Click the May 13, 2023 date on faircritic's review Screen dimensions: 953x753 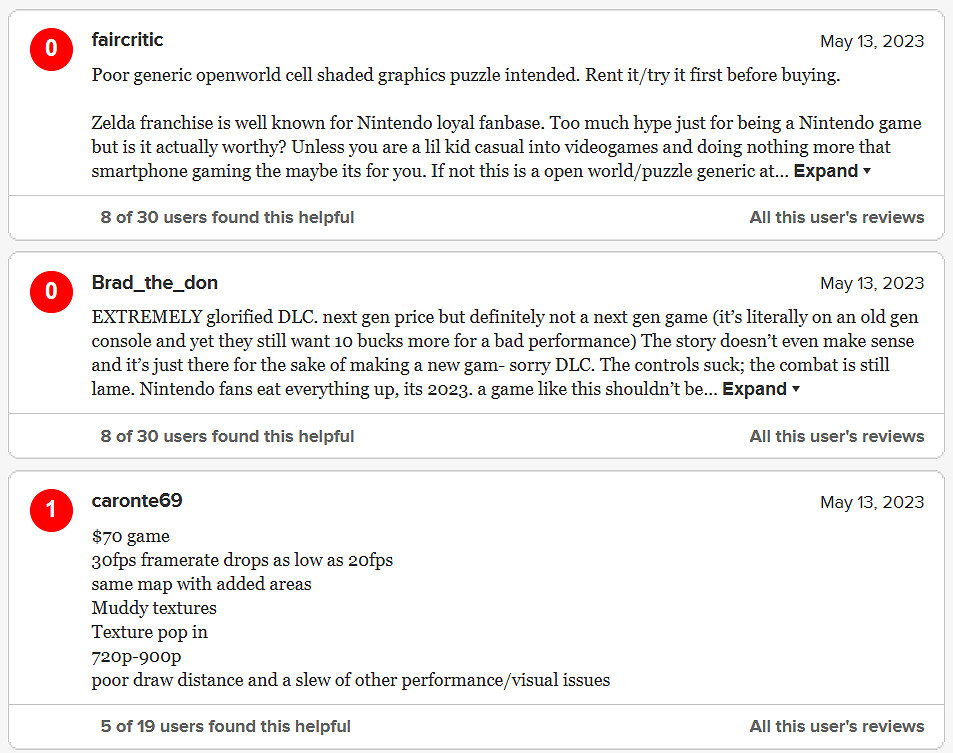(872, 41)
